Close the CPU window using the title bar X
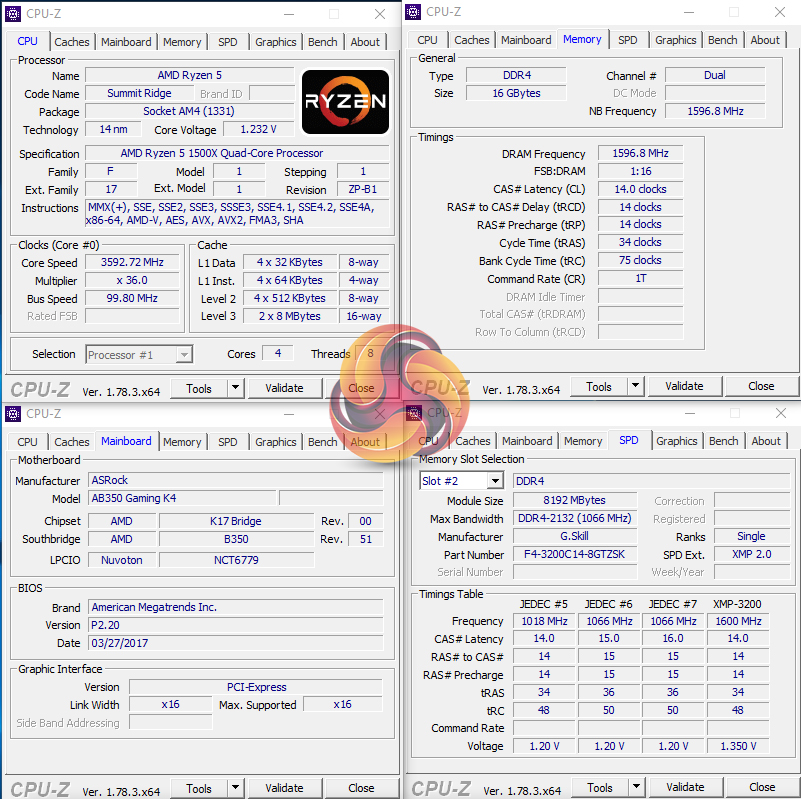Screen dimensions: 801x799 (380, 14)
